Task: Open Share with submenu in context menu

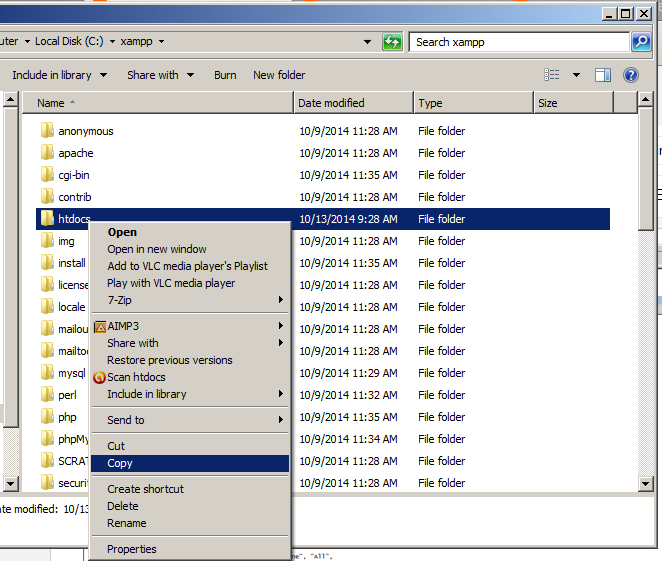Action: click(190, 343)
